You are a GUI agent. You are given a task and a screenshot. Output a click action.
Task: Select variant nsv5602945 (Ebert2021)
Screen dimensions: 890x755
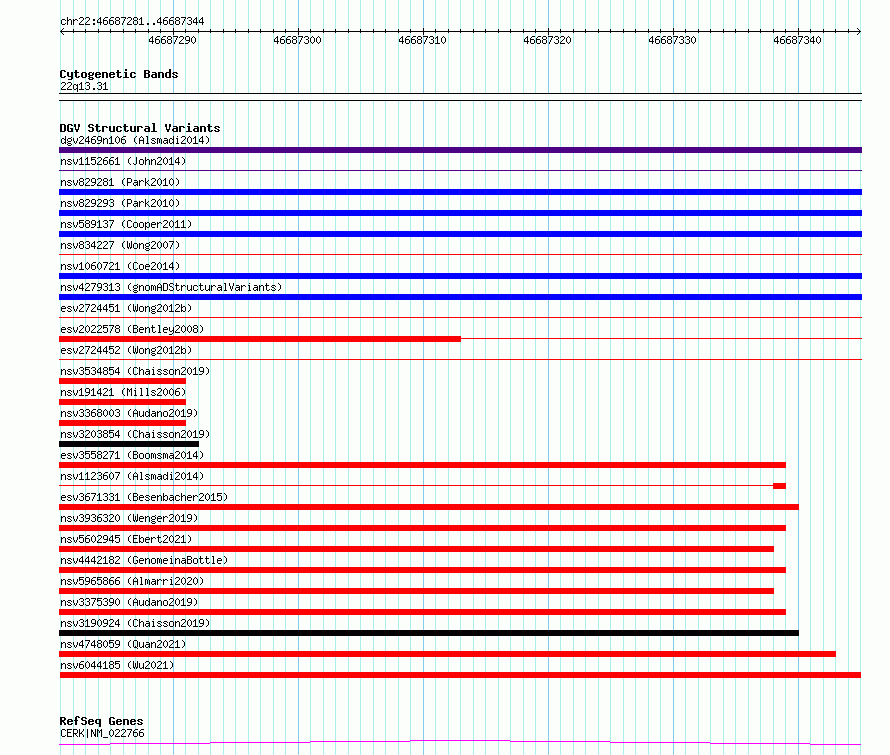126,539
